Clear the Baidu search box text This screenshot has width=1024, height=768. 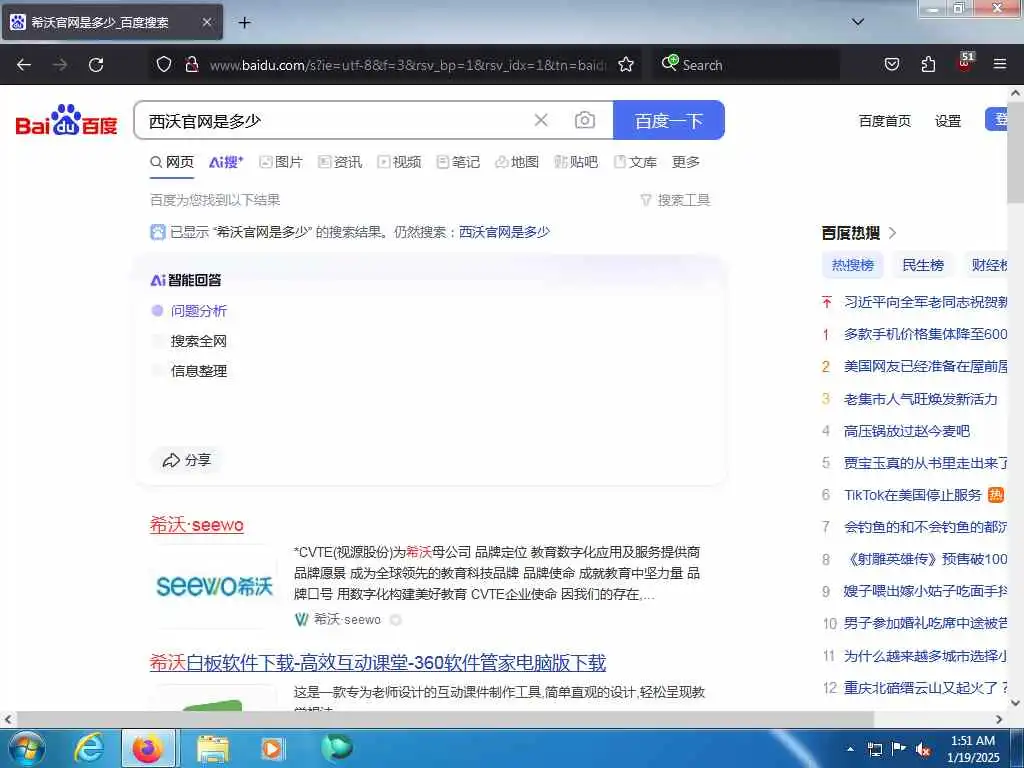(x=541, y=120)
